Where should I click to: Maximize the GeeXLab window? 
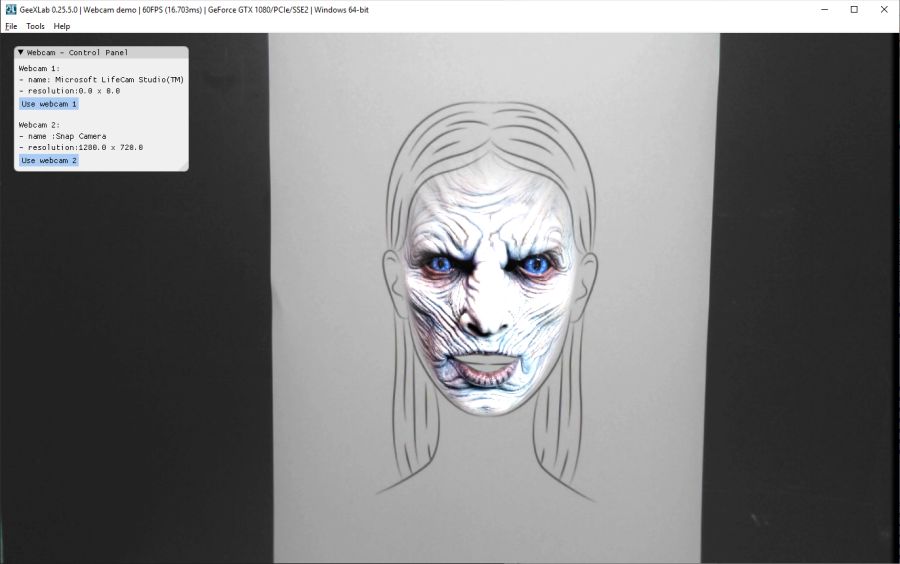coord(854,10)
